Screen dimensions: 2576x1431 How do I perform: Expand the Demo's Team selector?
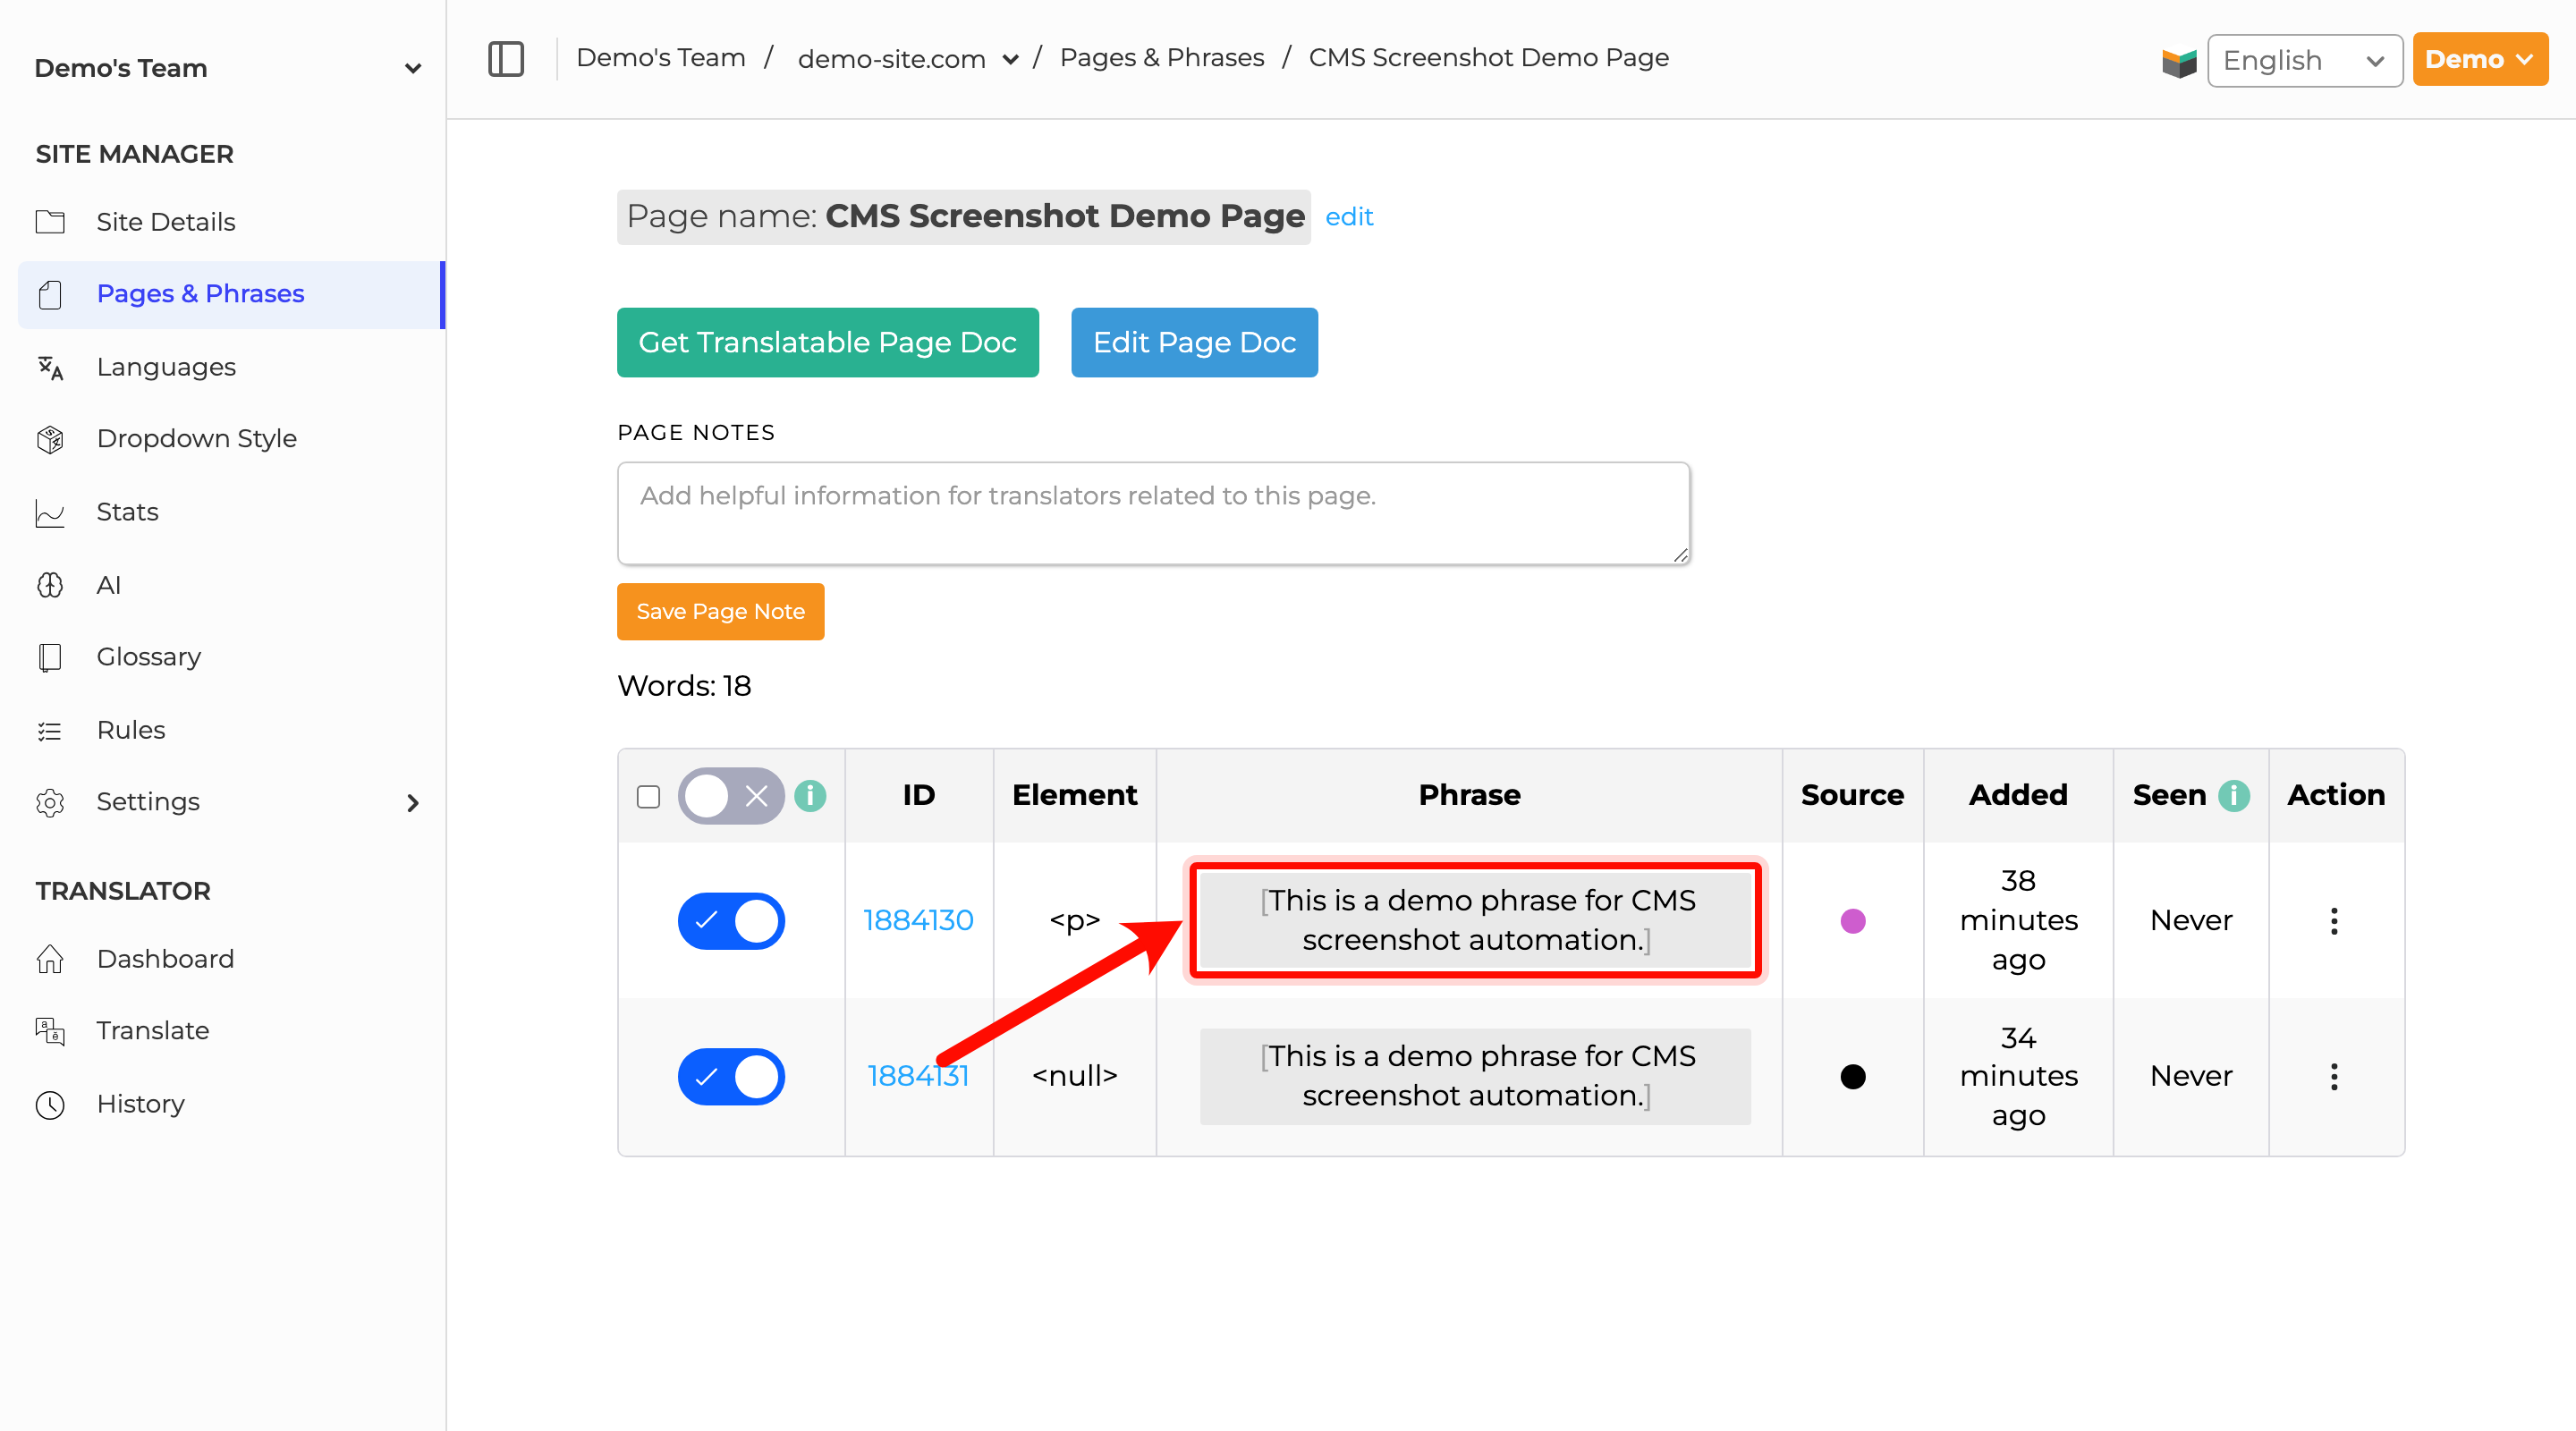tap(227, 68)
